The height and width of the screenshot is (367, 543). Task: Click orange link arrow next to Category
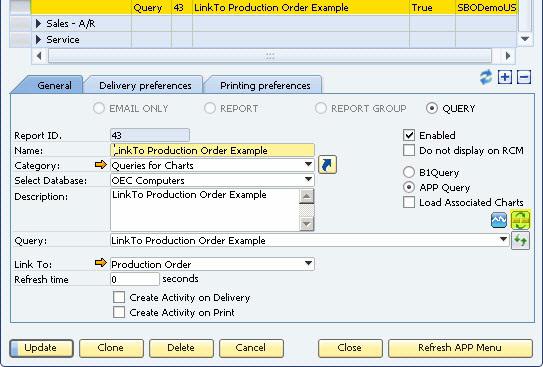[x=101, y=164]
